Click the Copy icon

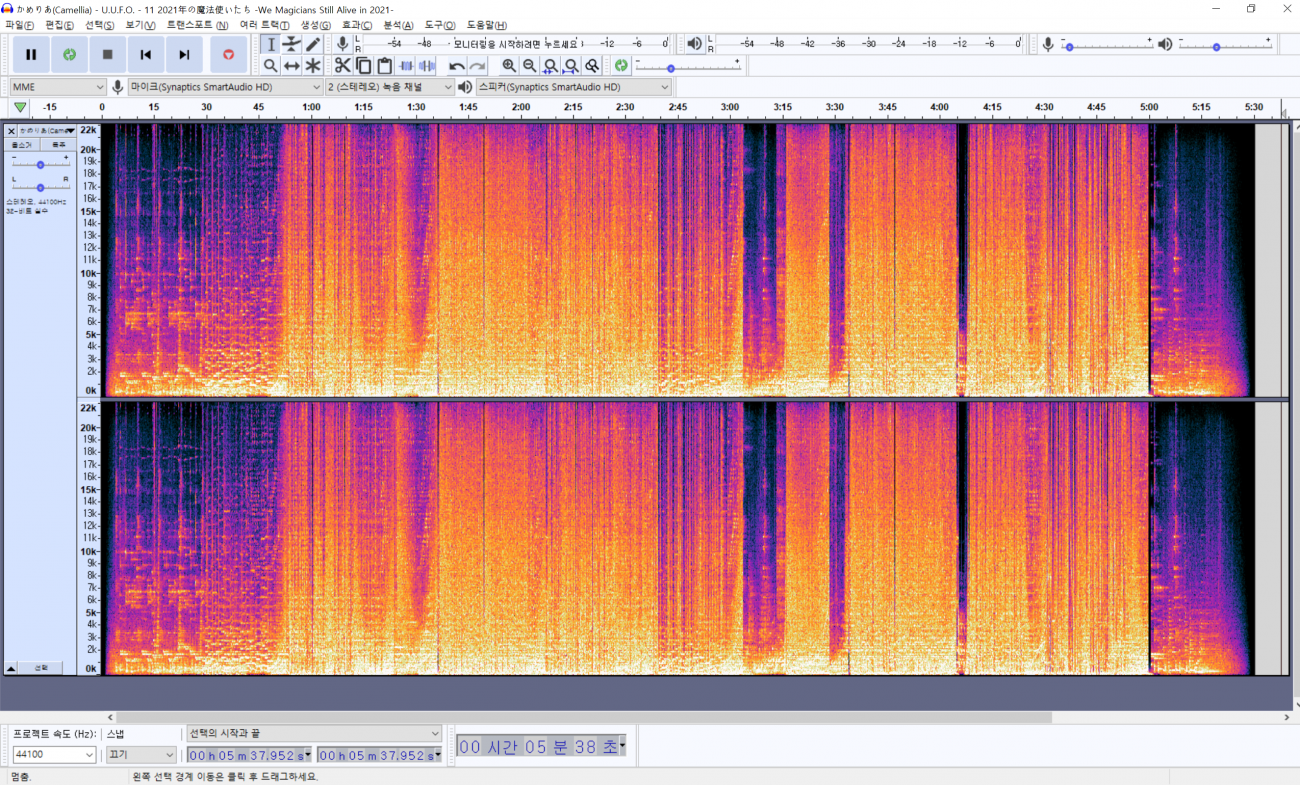pos(364,66)
